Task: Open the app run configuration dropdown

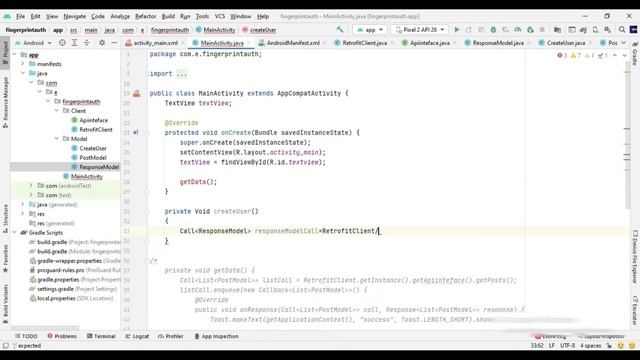Action: (370, 30)
